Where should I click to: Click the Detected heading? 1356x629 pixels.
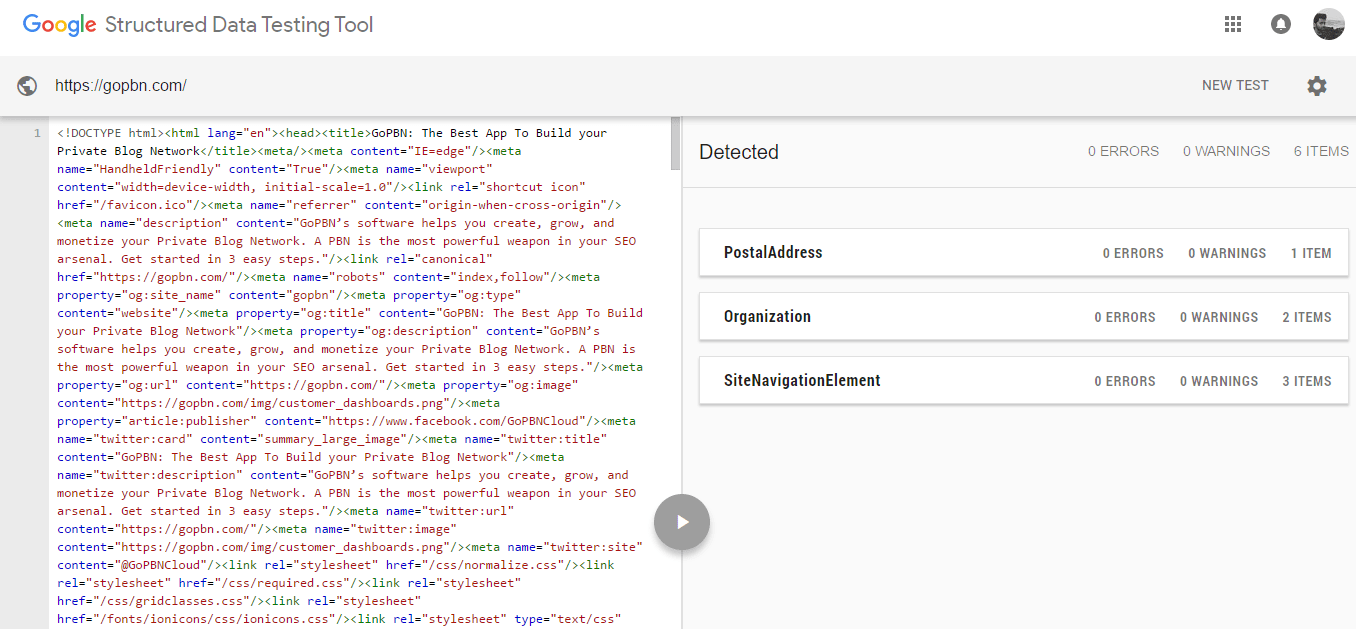pos(739,152)
